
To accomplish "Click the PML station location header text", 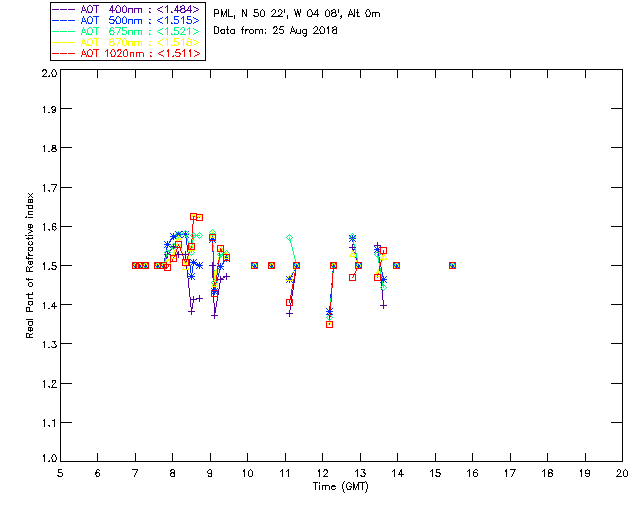I will click(x=297, y=13).
